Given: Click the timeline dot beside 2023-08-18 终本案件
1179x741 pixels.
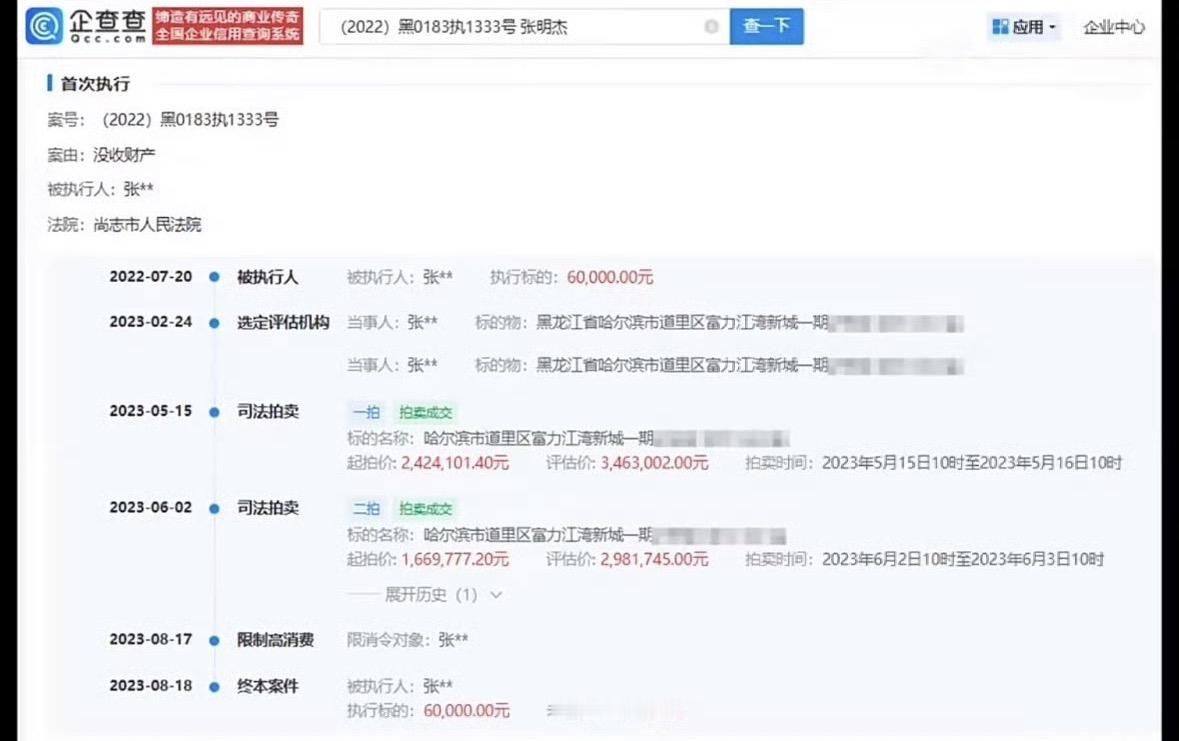Looking at the screenshot, I should (x=214, y=685).
